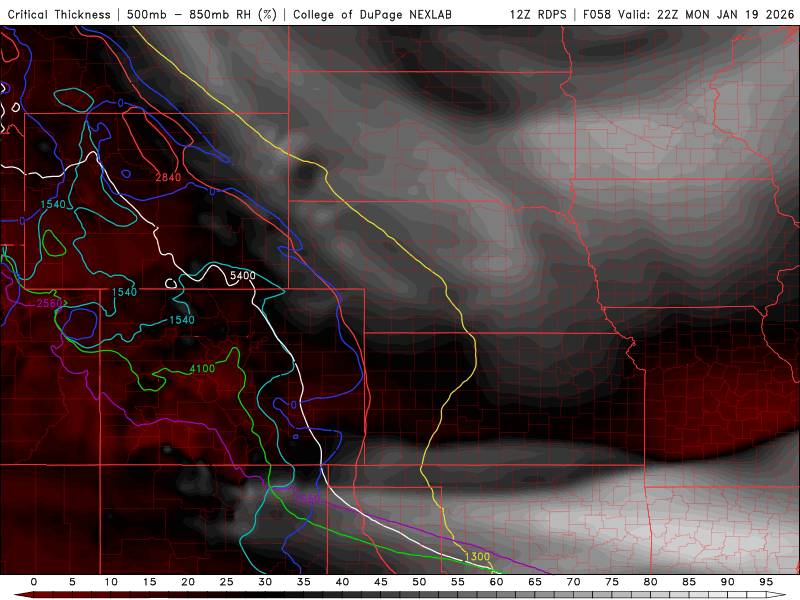
Task: Click the 85 tick label on the scale
Action: [x=689, y=582]
